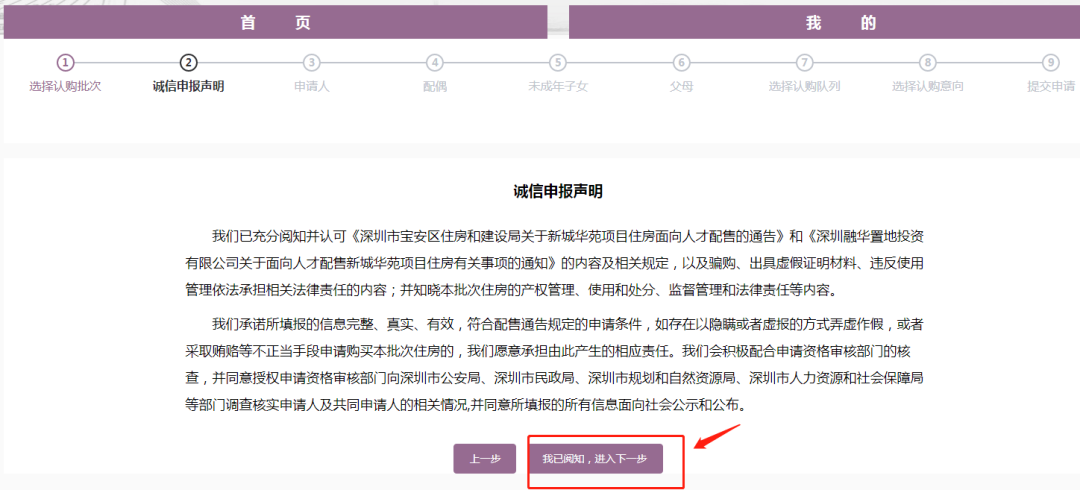
Task: Click step 4 circle icon
Action: (435, 63)
